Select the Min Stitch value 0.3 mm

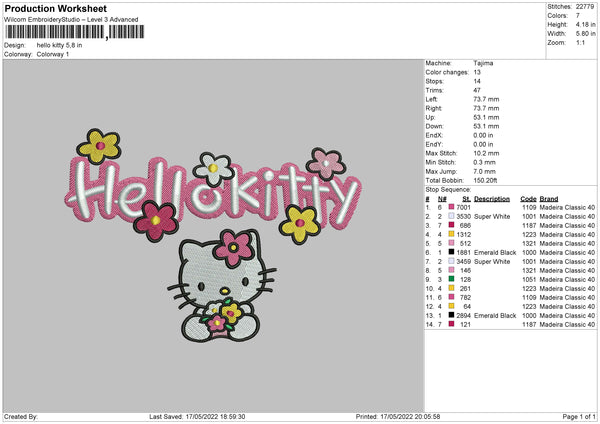pos(484,162)
